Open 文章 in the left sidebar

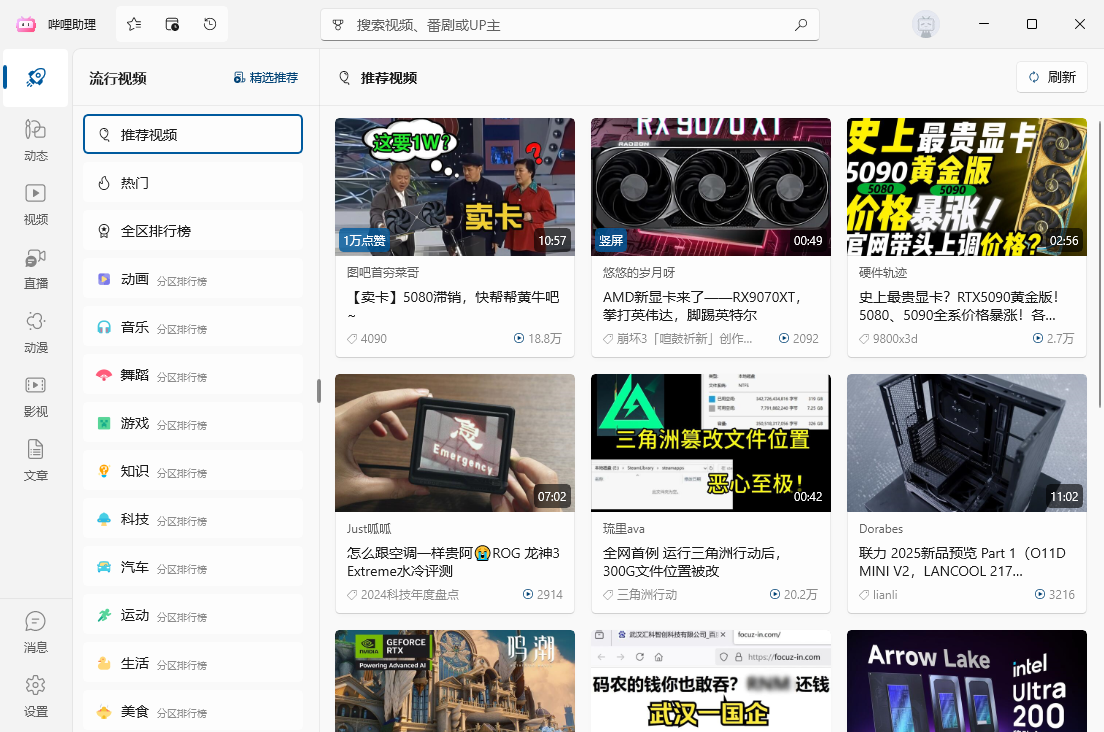[x=36, y=461]
